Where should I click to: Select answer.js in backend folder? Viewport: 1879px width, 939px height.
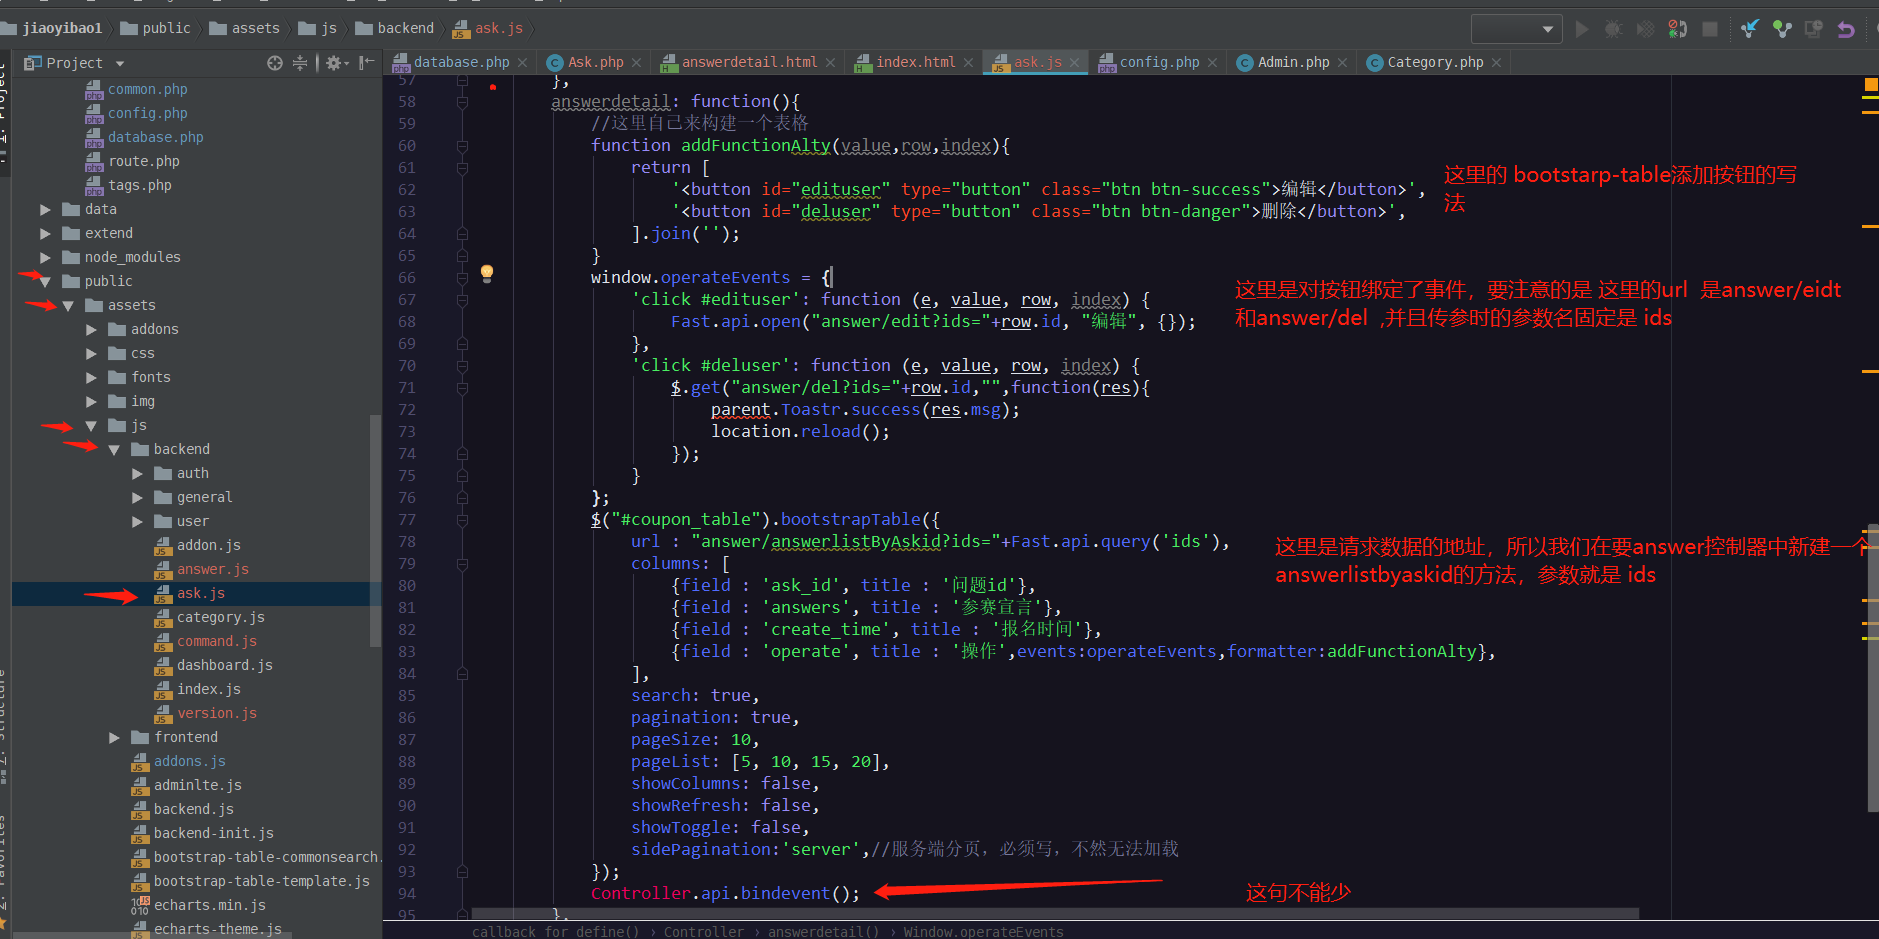pos(212,570)
